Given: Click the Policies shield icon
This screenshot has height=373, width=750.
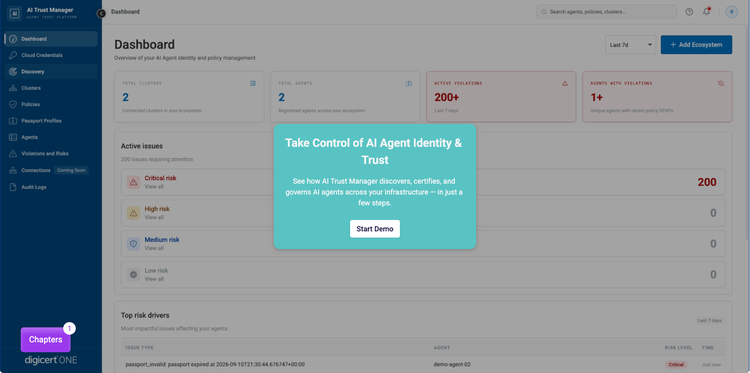Looking at the screenshot, I should 13,104.
